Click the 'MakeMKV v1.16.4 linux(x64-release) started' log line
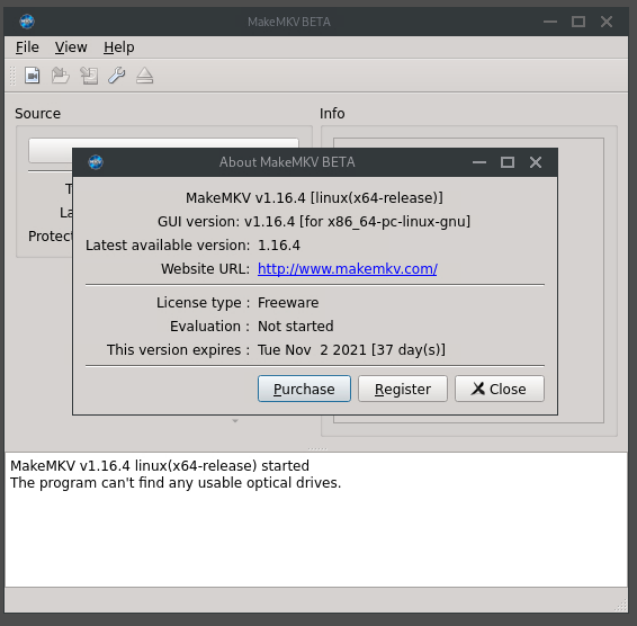Screen dimensions: 637x626 (160, 466)
